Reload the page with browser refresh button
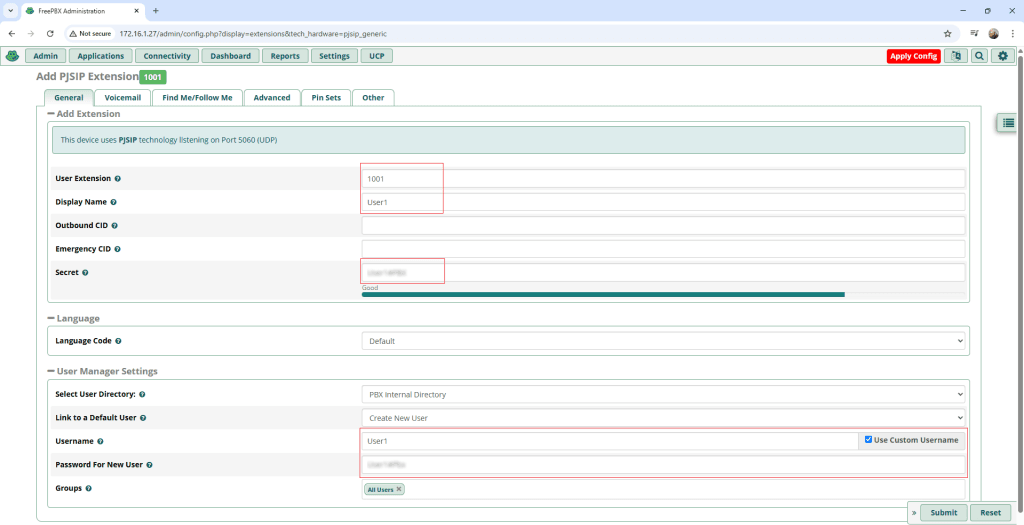The width and height of the screenshot is (1024, 525). [x=50, y=33]
